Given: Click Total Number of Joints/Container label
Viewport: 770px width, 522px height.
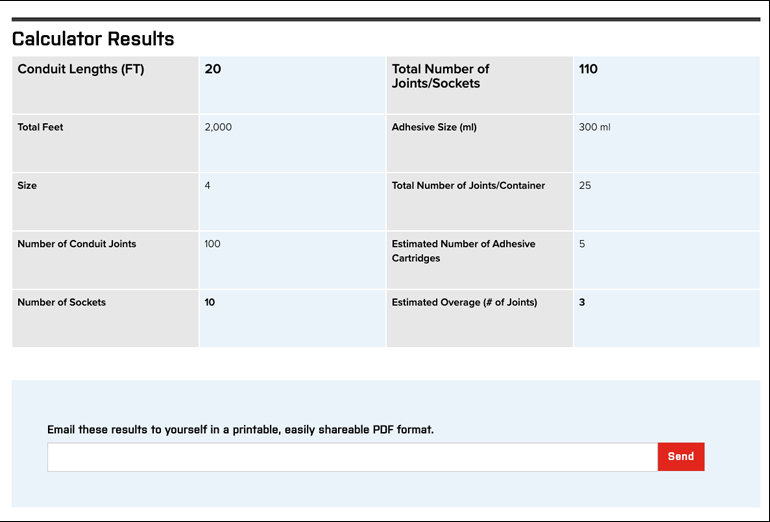Looking at the screenshot, I should click(468, 186).
